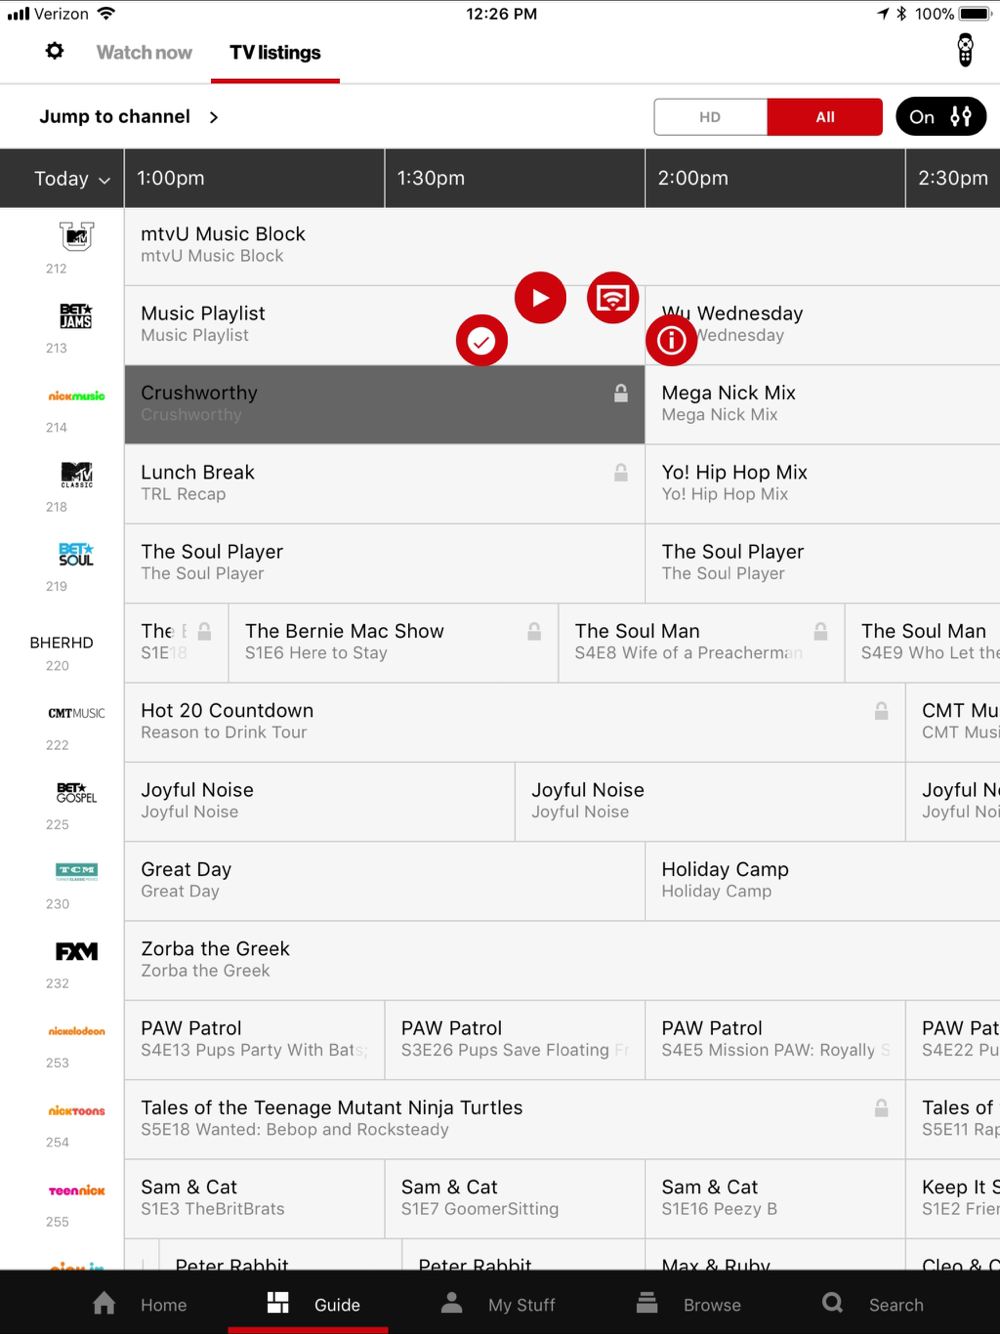Open The Soul Man S4E9 listing
Viewport: 1000px width, 1334px height.
coord(922,642)
